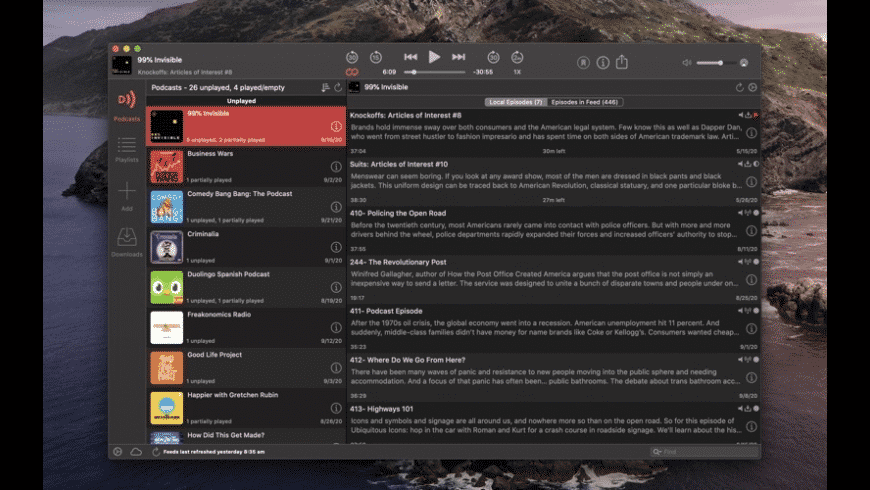
Task: Toggle the red flag on Knockoffs episode
Action: pyautogui.click(x=756, y=115)
